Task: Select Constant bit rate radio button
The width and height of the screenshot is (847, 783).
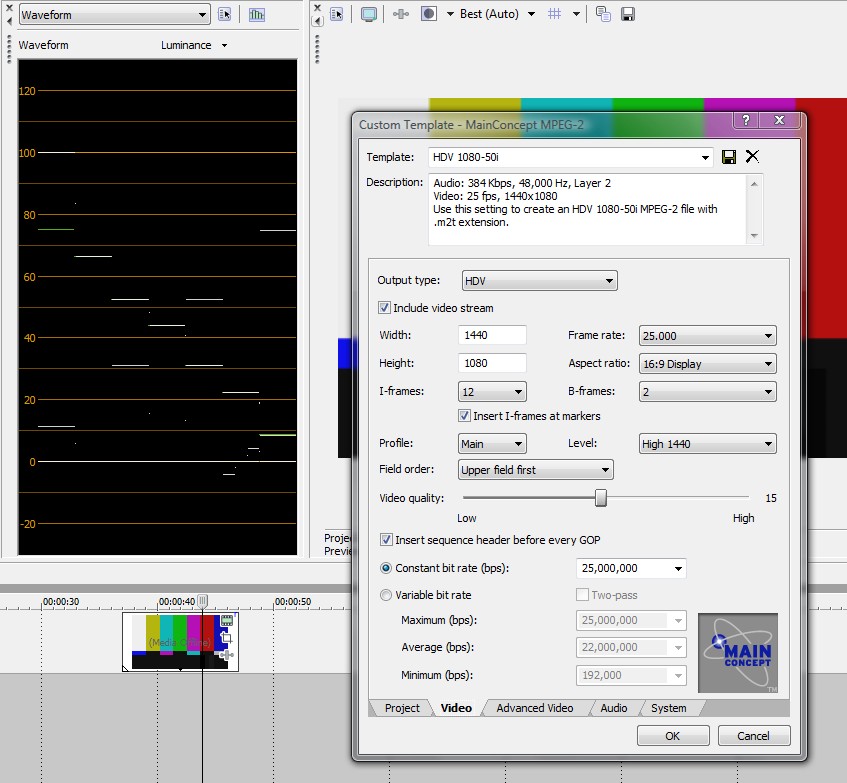Action: point(386,568)
